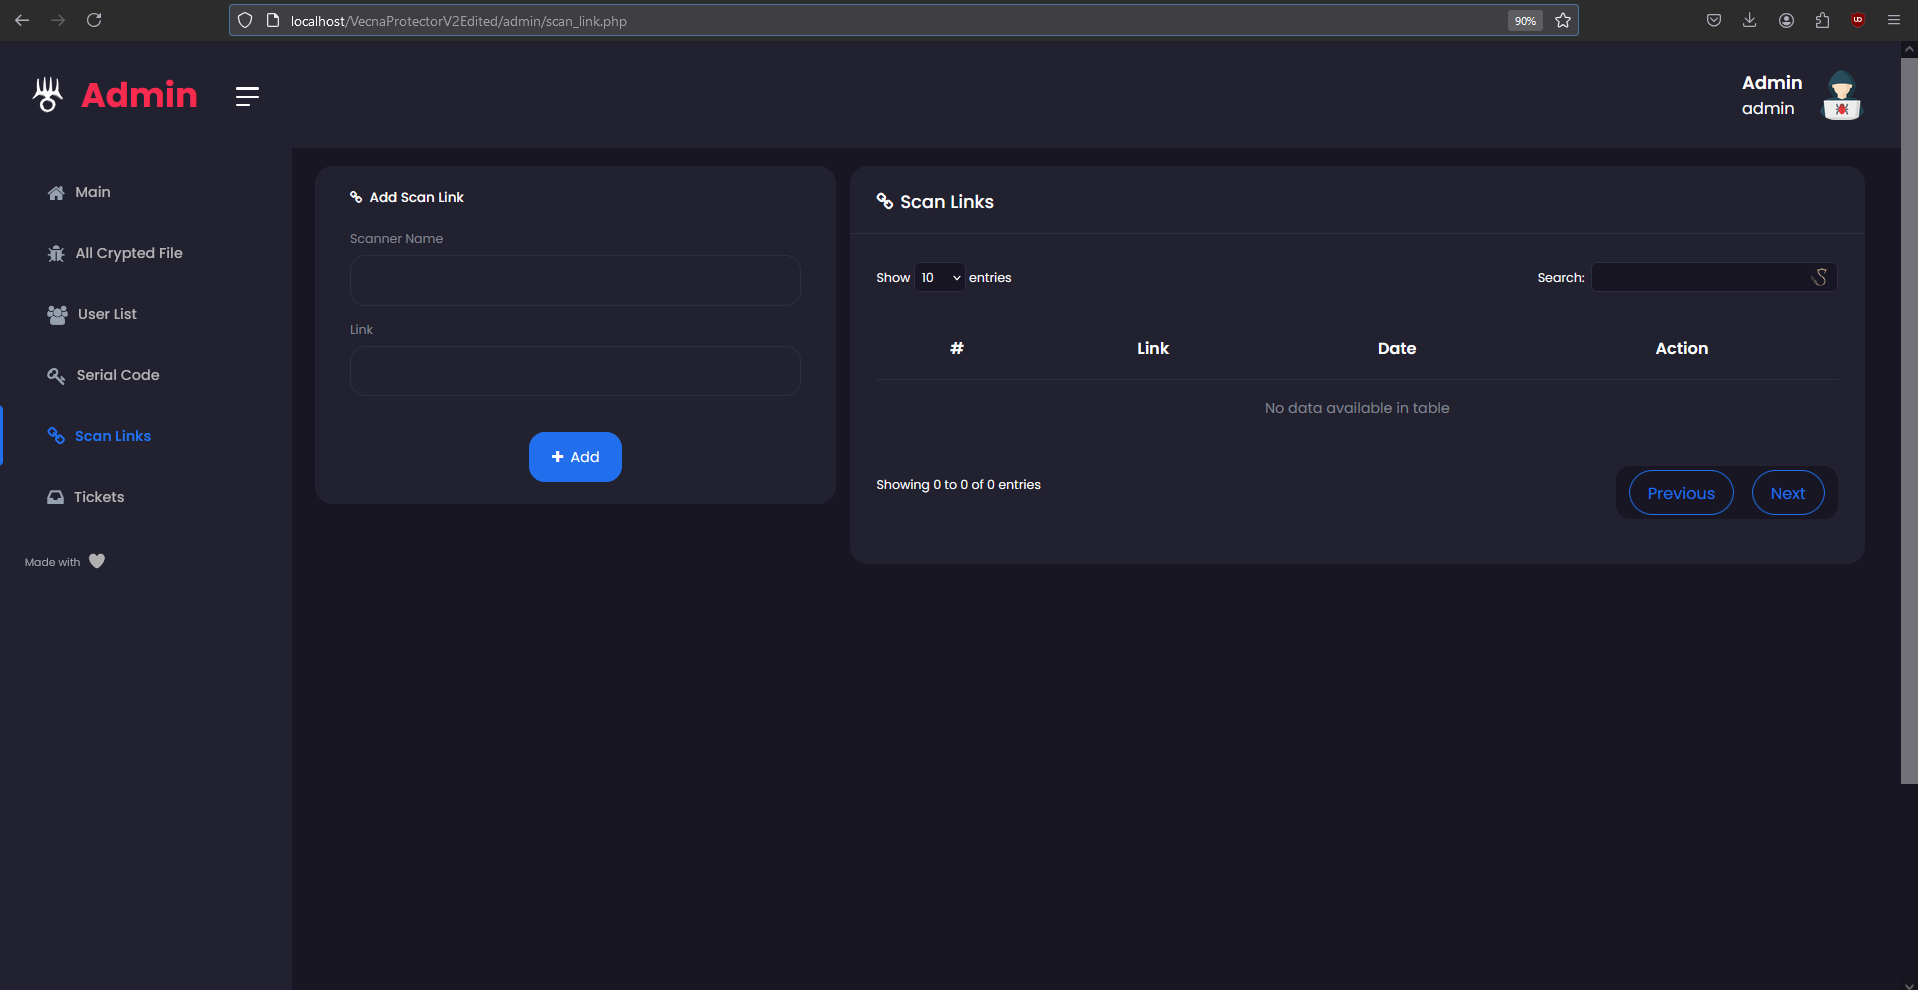Open the Firefox account icon

point(1786,20)
